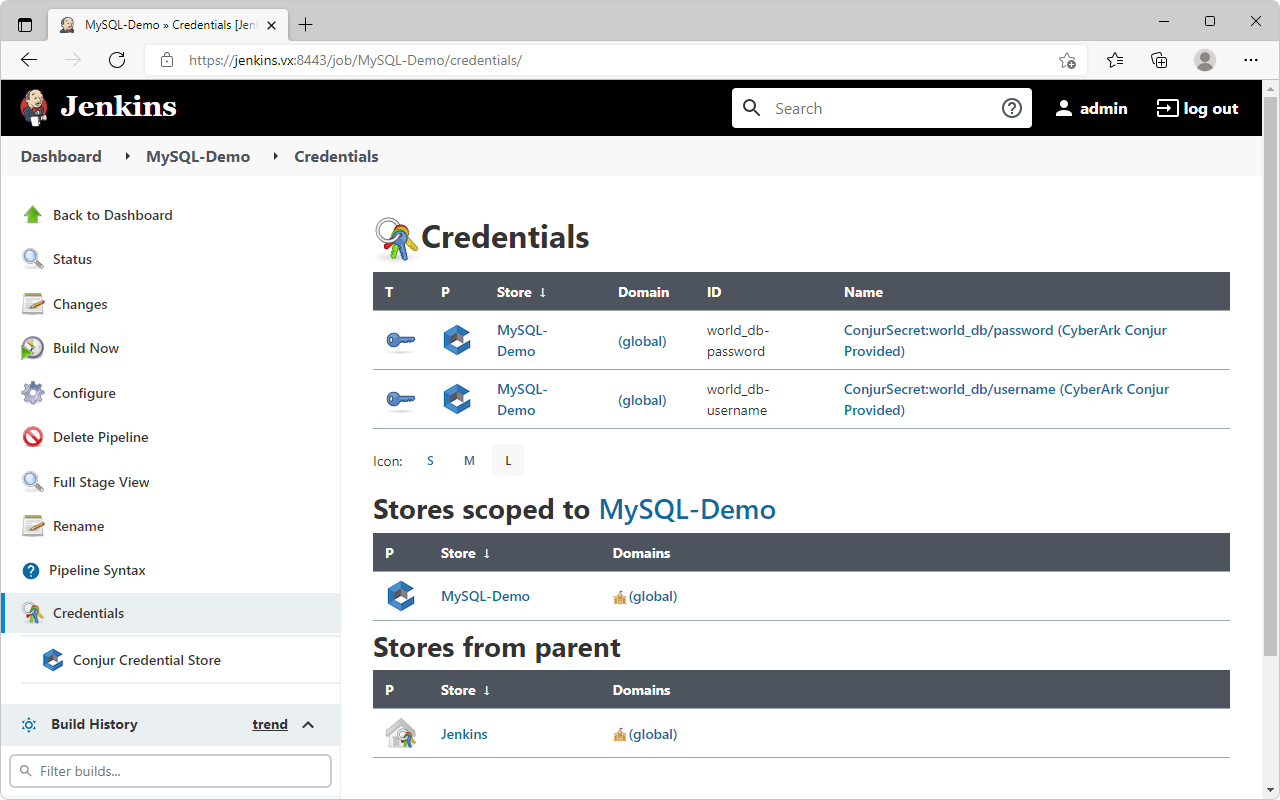Open Conjur Credential Store sidebar item
The width and height of the screenshot is (1280, 800).
pos(147,660)
